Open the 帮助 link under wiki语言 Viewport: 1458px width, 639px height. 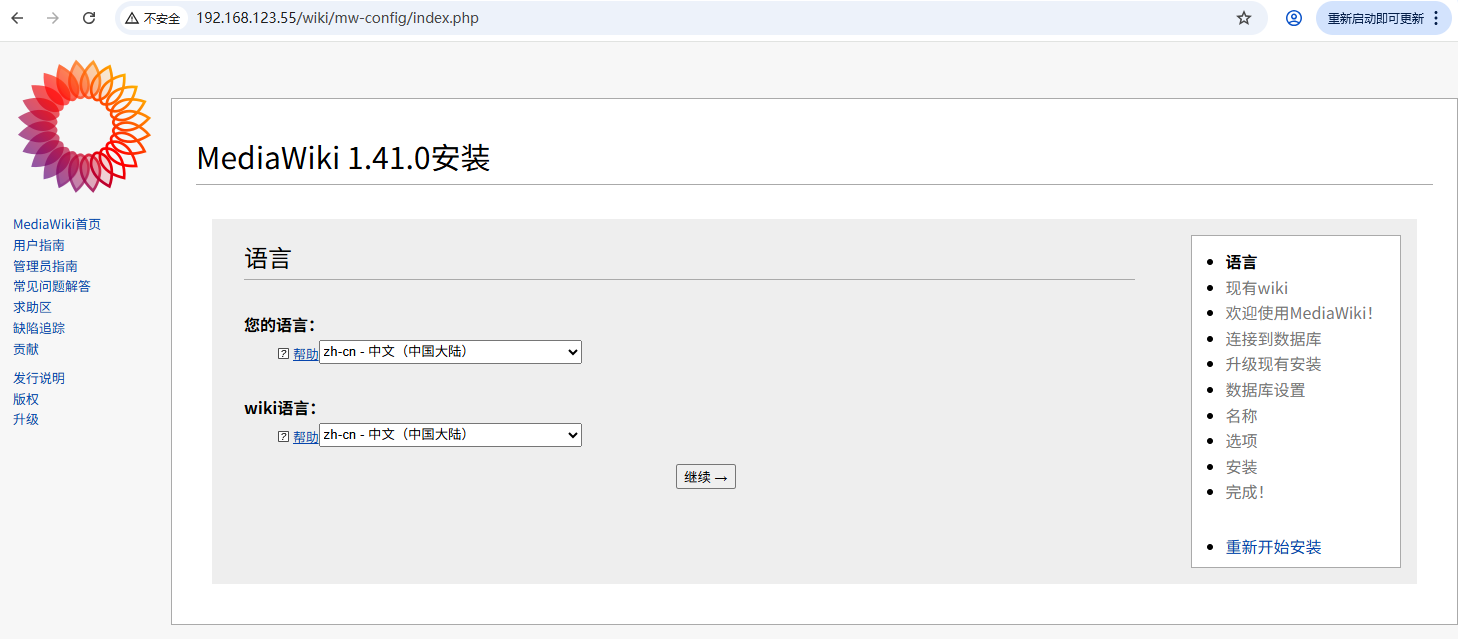click(305, 437)
